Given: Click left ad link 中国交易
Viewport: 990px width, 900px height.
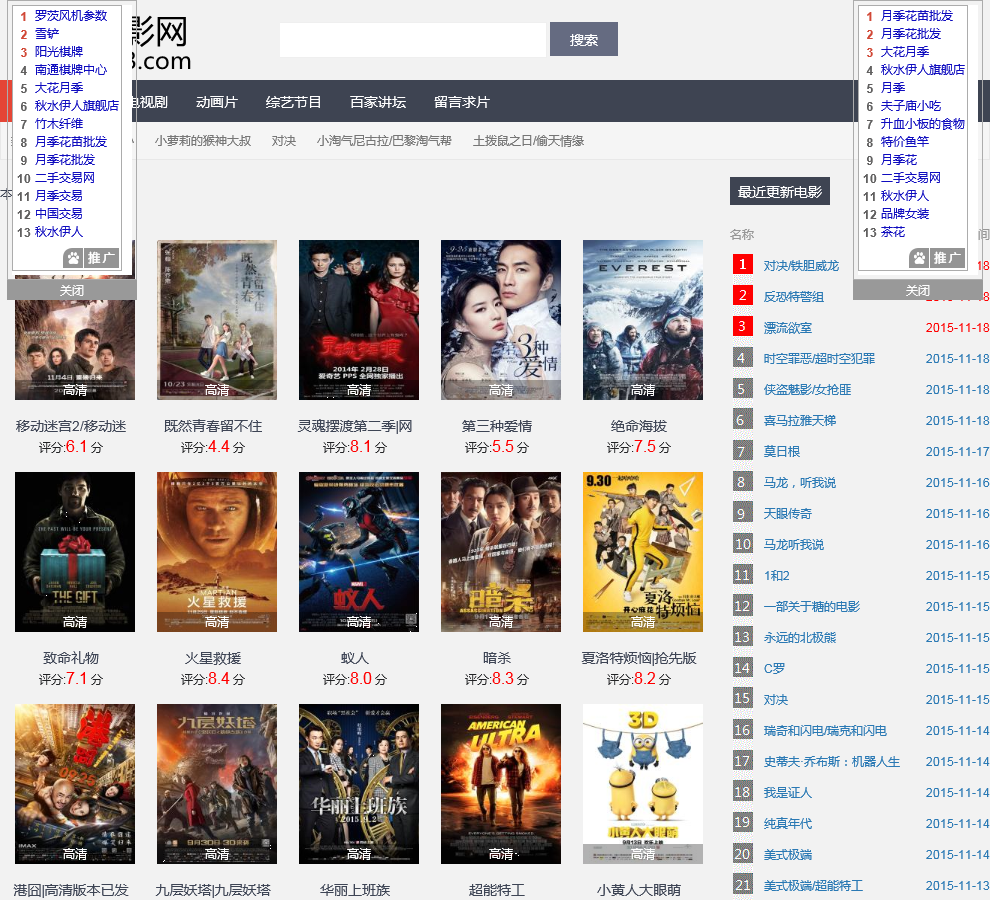Looking at the screenshot, I should (59, 213).
